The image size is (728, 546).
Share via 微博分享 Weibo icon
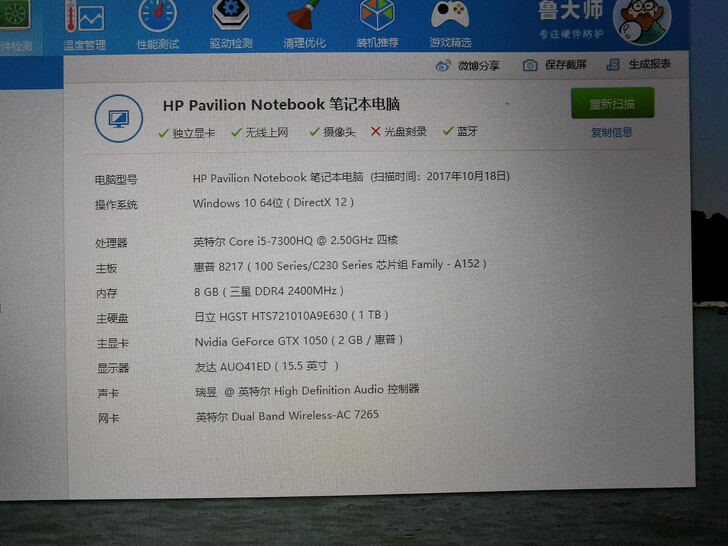467,66
